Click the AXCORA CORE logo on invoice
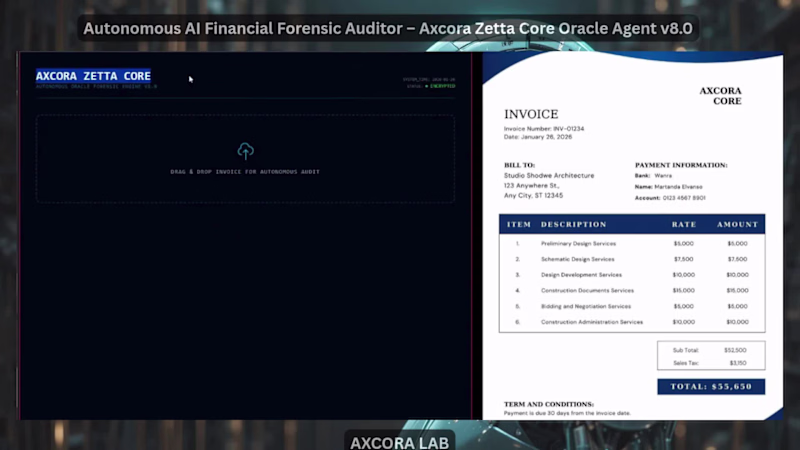Image resolution: width=800 pixels, height=450 pixels. point(720,96)
